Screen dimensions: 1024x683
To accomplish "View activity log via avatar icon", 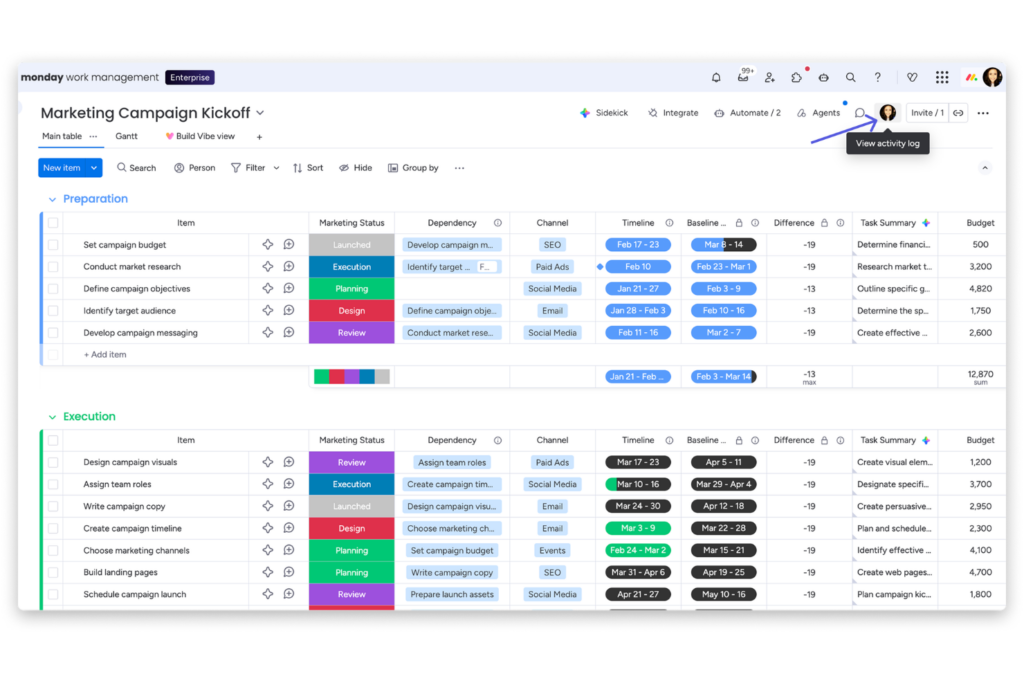I will (x=888, y=113).
